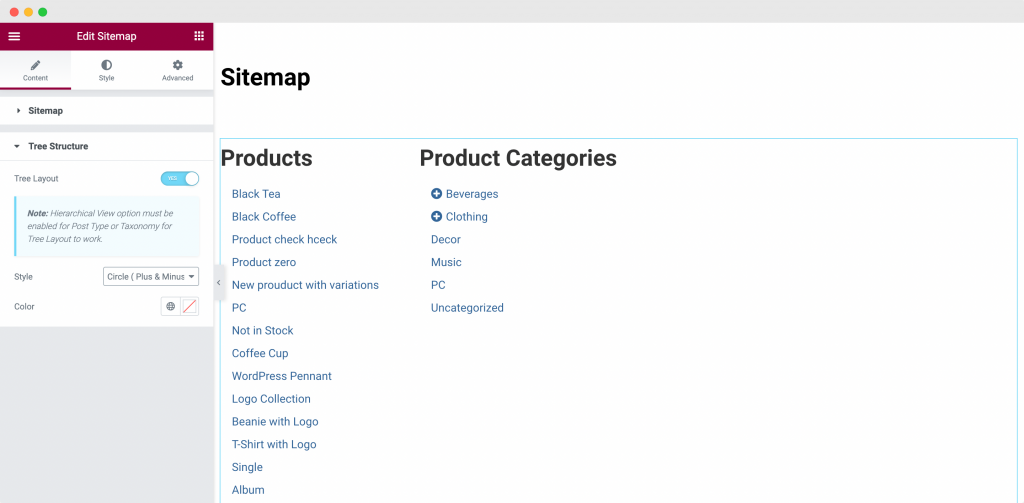Open the Coffee Cup link
Image resolution: width=1024 pixels, height=503 pixels.
(x=260, y=353)
